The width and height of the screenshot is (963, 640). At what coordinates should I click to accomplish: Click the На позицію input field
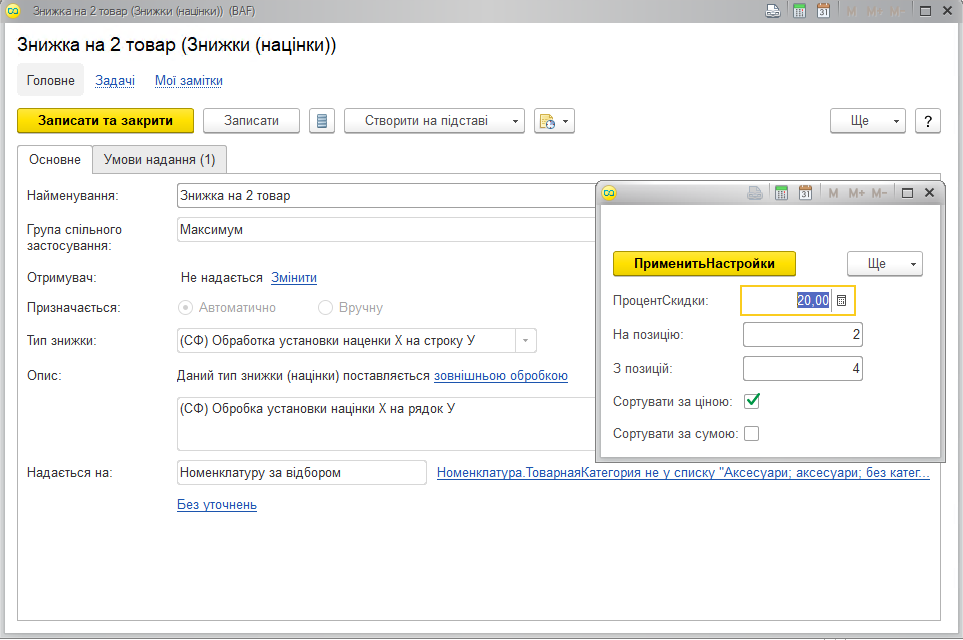803,335
